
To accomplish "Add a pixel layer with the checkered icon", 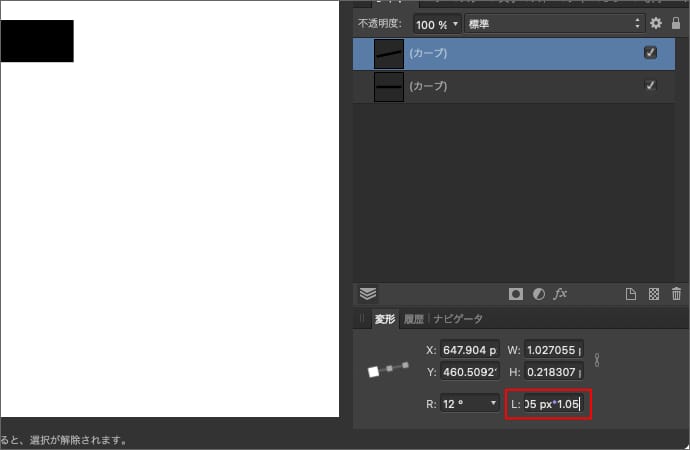I will [653, 294].
